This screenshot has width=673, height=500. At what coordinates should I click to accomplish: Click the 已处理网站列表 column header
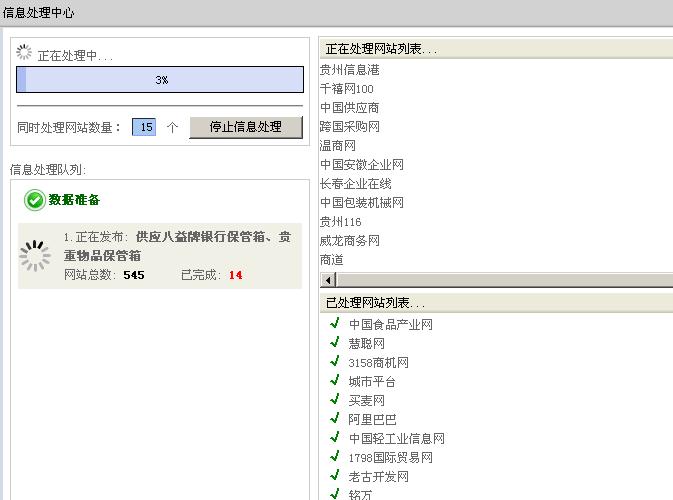495,302
